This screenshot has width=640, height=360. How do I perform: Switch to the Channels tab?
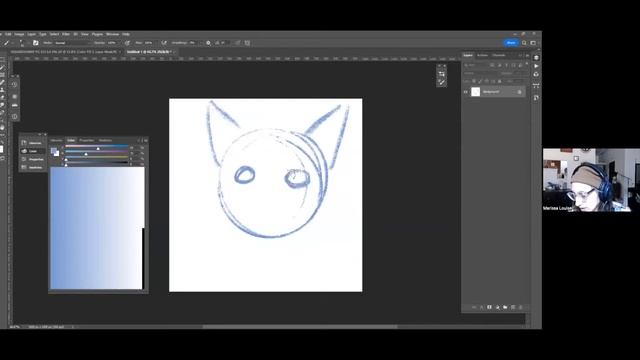[x=498, y=55]
